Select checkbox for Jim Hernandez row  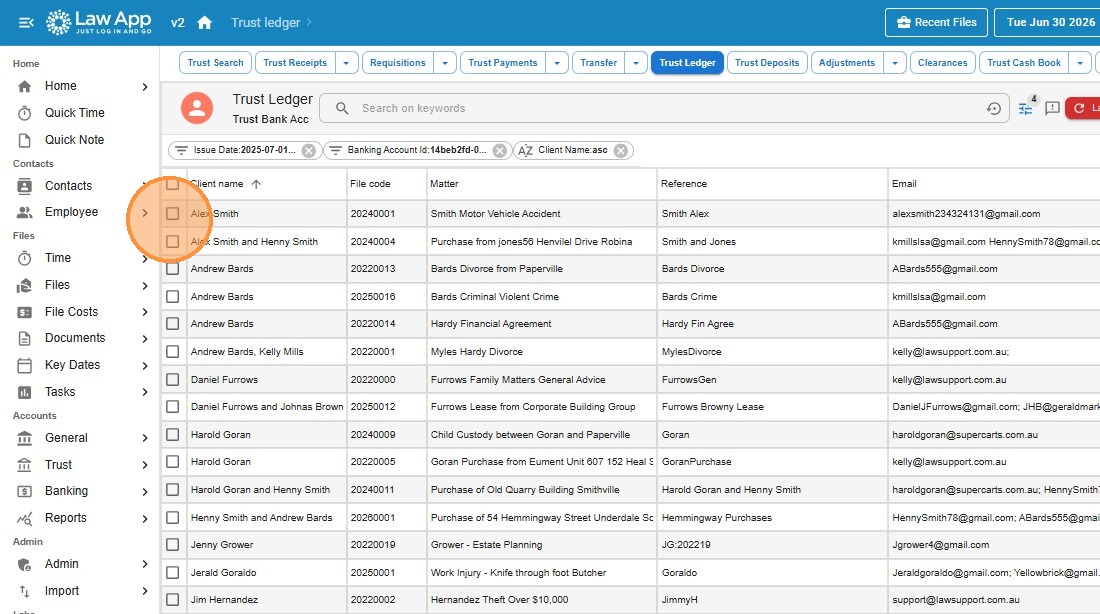pyautogui.click(x=173, y=600)
